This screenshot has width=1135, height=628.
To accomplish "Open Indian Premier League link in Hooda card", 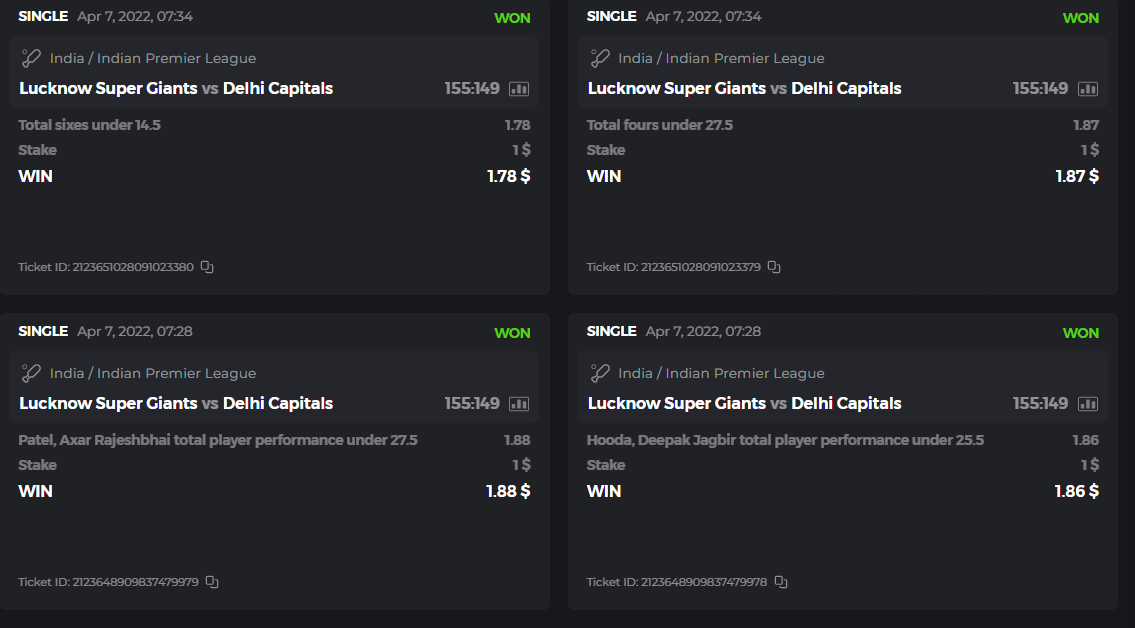I will [745, 373].
